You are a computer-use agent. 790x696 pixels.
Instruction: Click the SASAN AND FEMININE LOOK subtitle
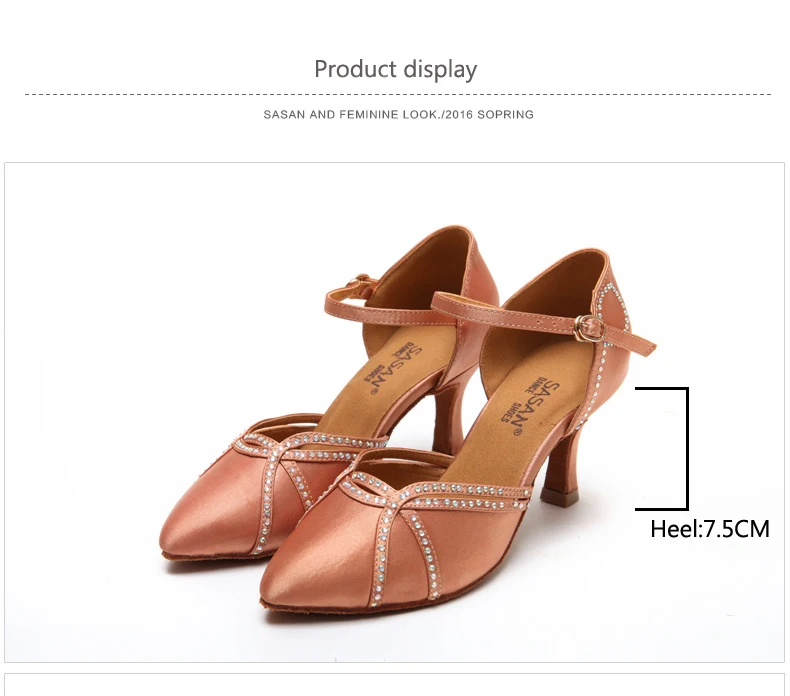(399, 114)
